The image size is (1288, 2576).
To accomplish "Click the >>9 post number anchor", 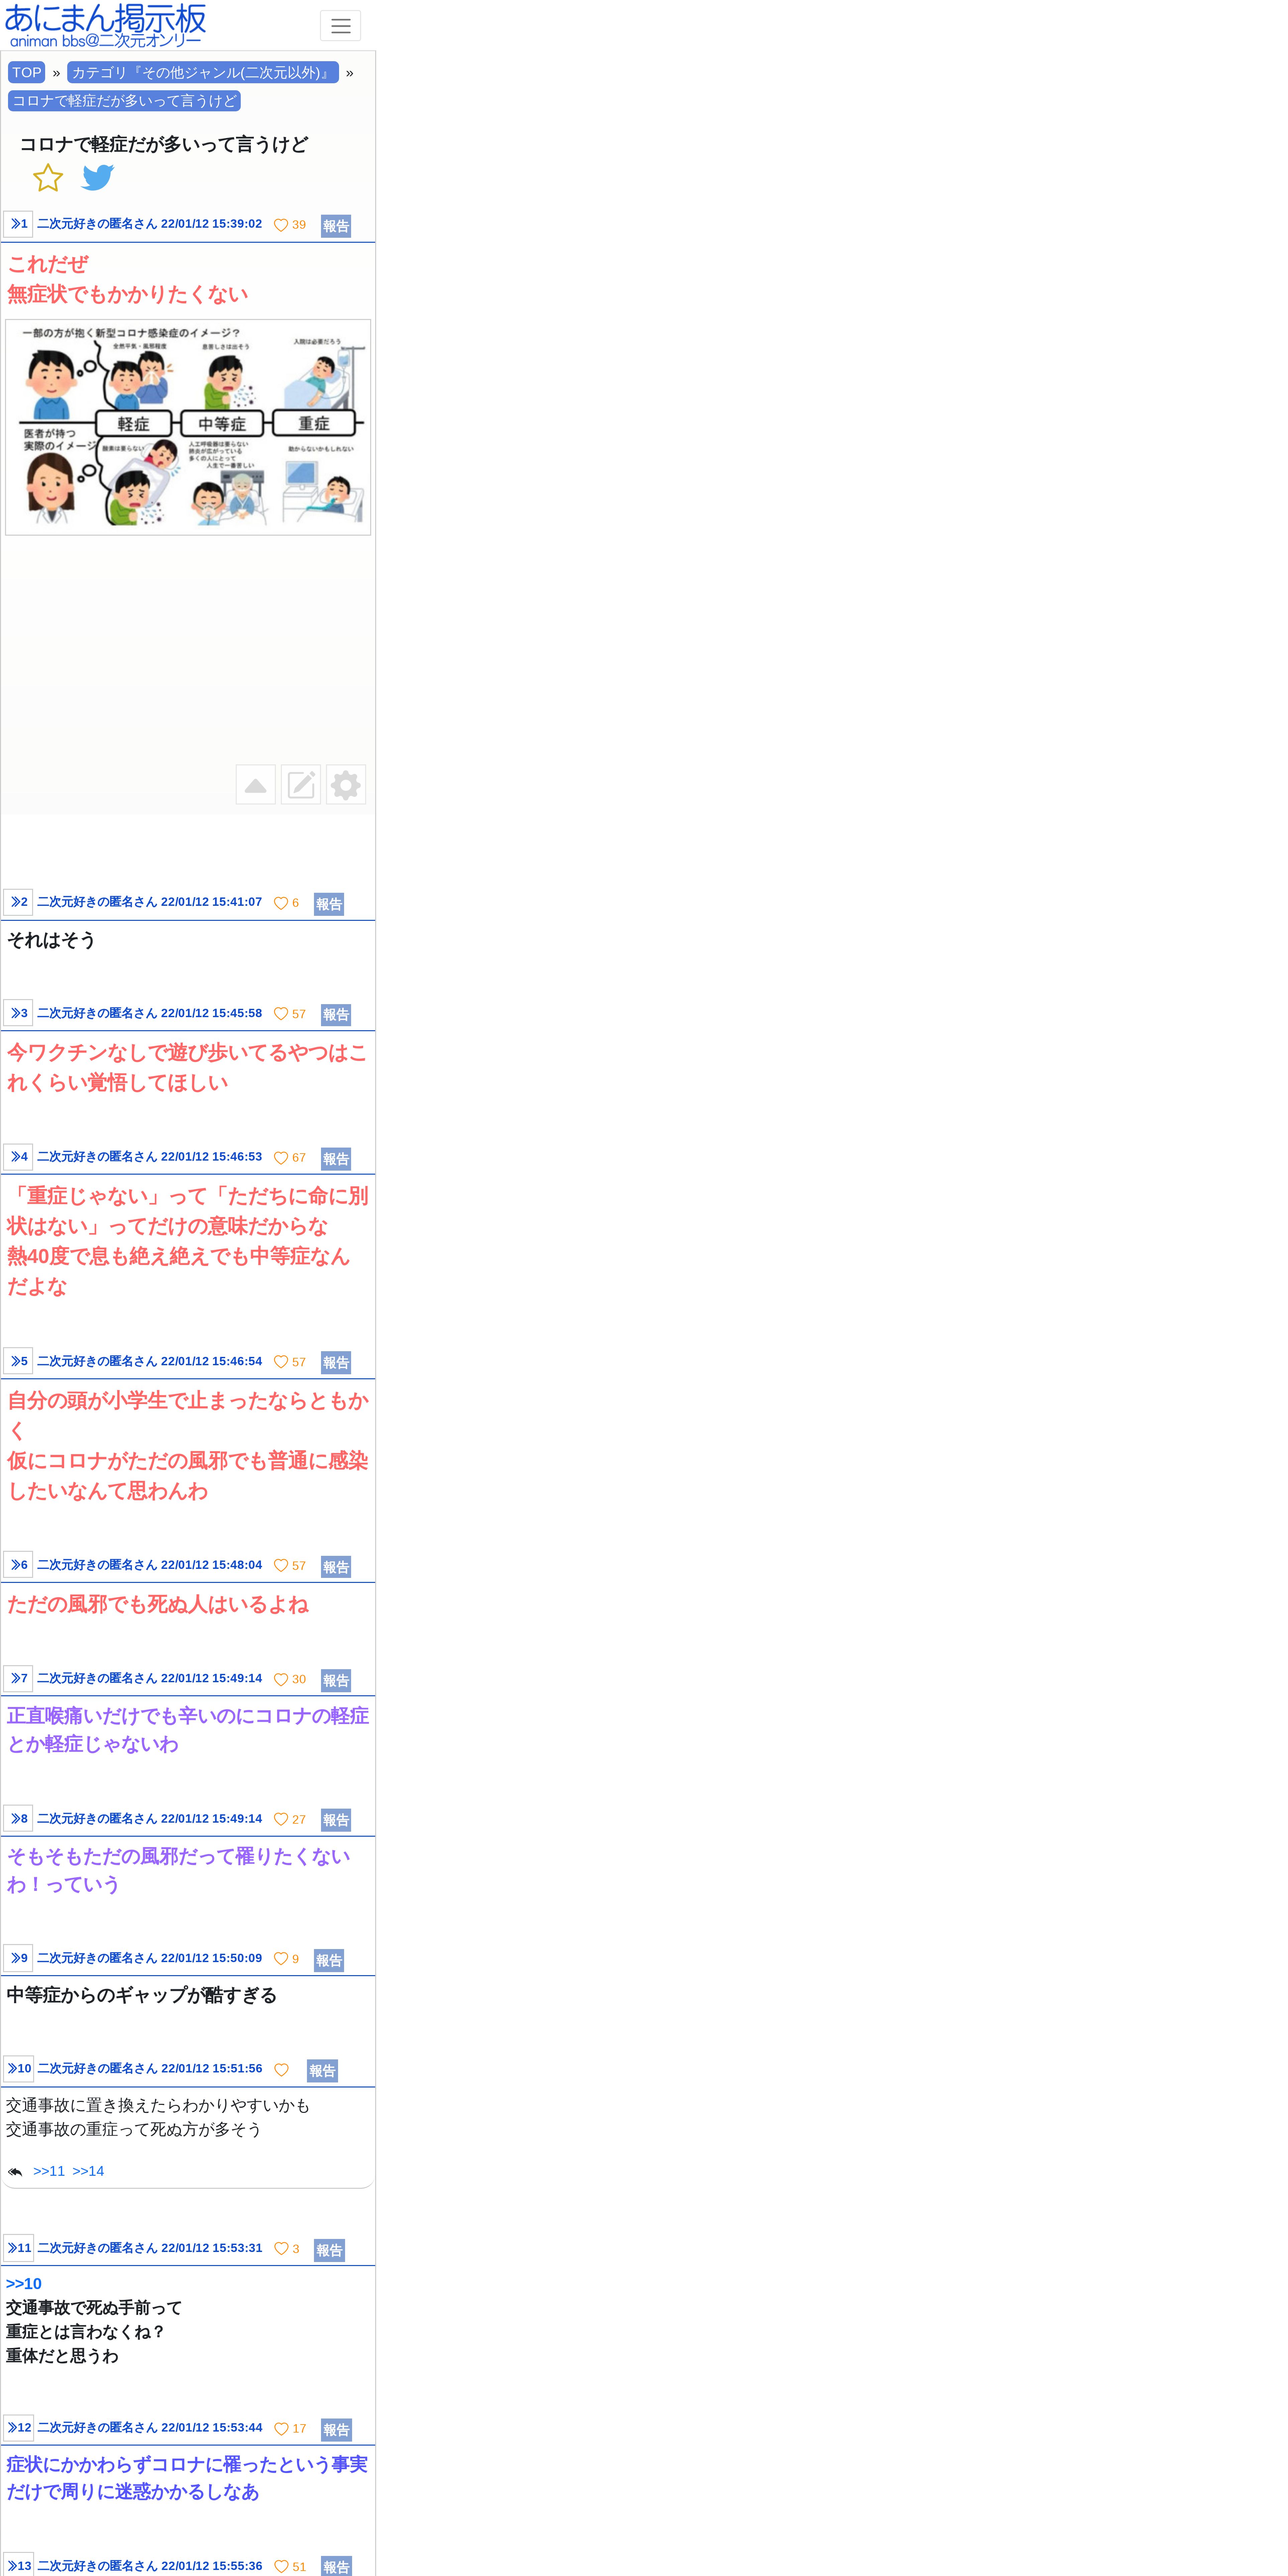I will pyautogui.click(x=18, y=1958).
